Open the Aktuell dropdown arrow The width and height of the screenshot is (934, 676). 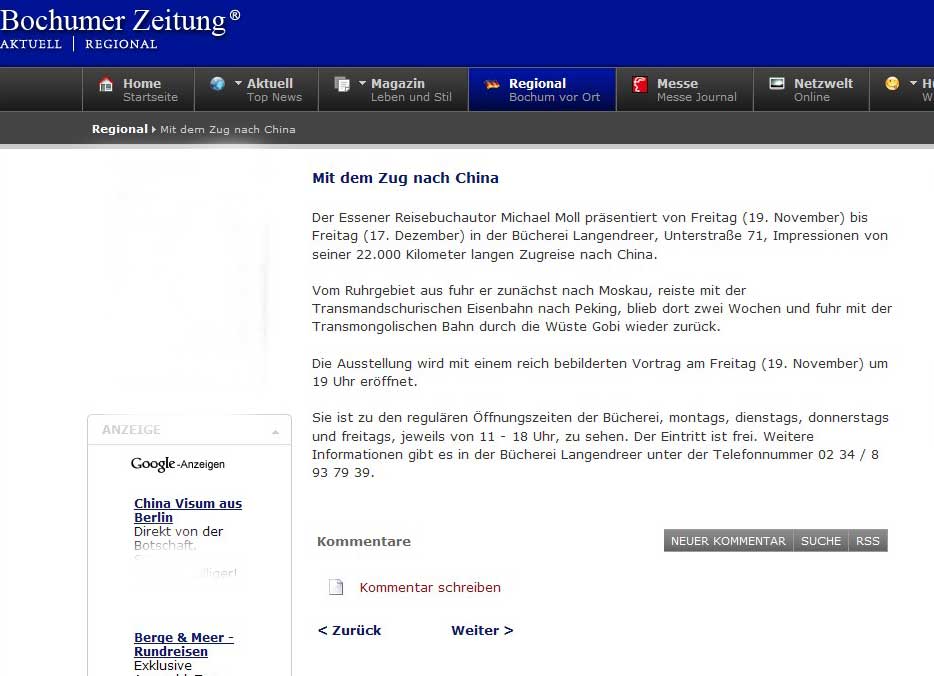(x=238, y=84)
